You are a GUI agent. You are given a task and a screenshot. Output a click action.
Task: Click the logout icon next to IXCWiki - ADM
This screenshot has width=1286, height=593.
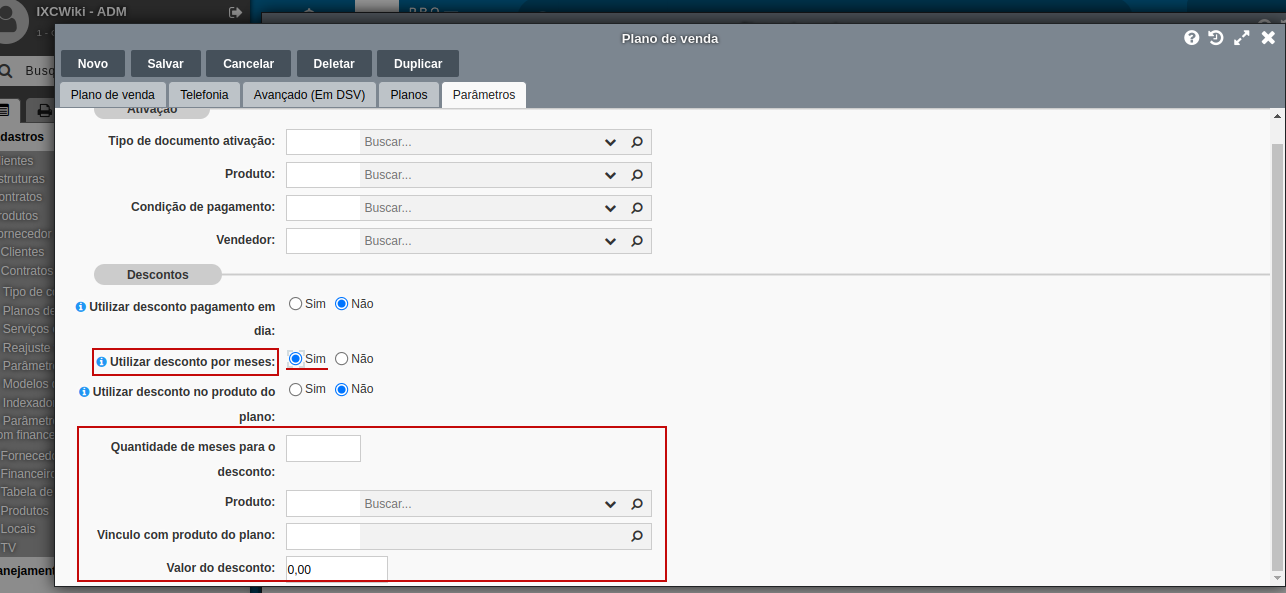tap(235, 12)
